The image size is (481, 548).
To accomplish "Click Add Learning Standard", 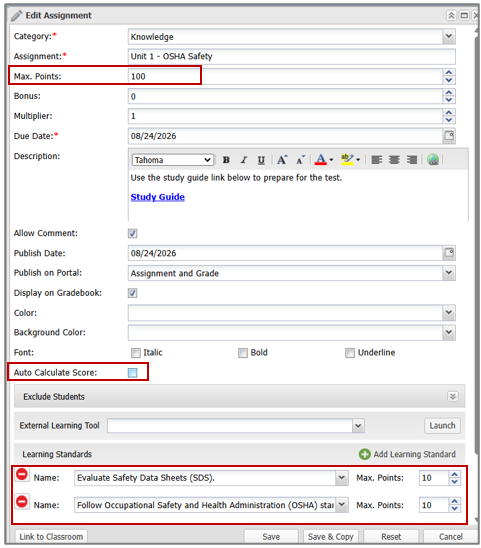I will [407, 454].
